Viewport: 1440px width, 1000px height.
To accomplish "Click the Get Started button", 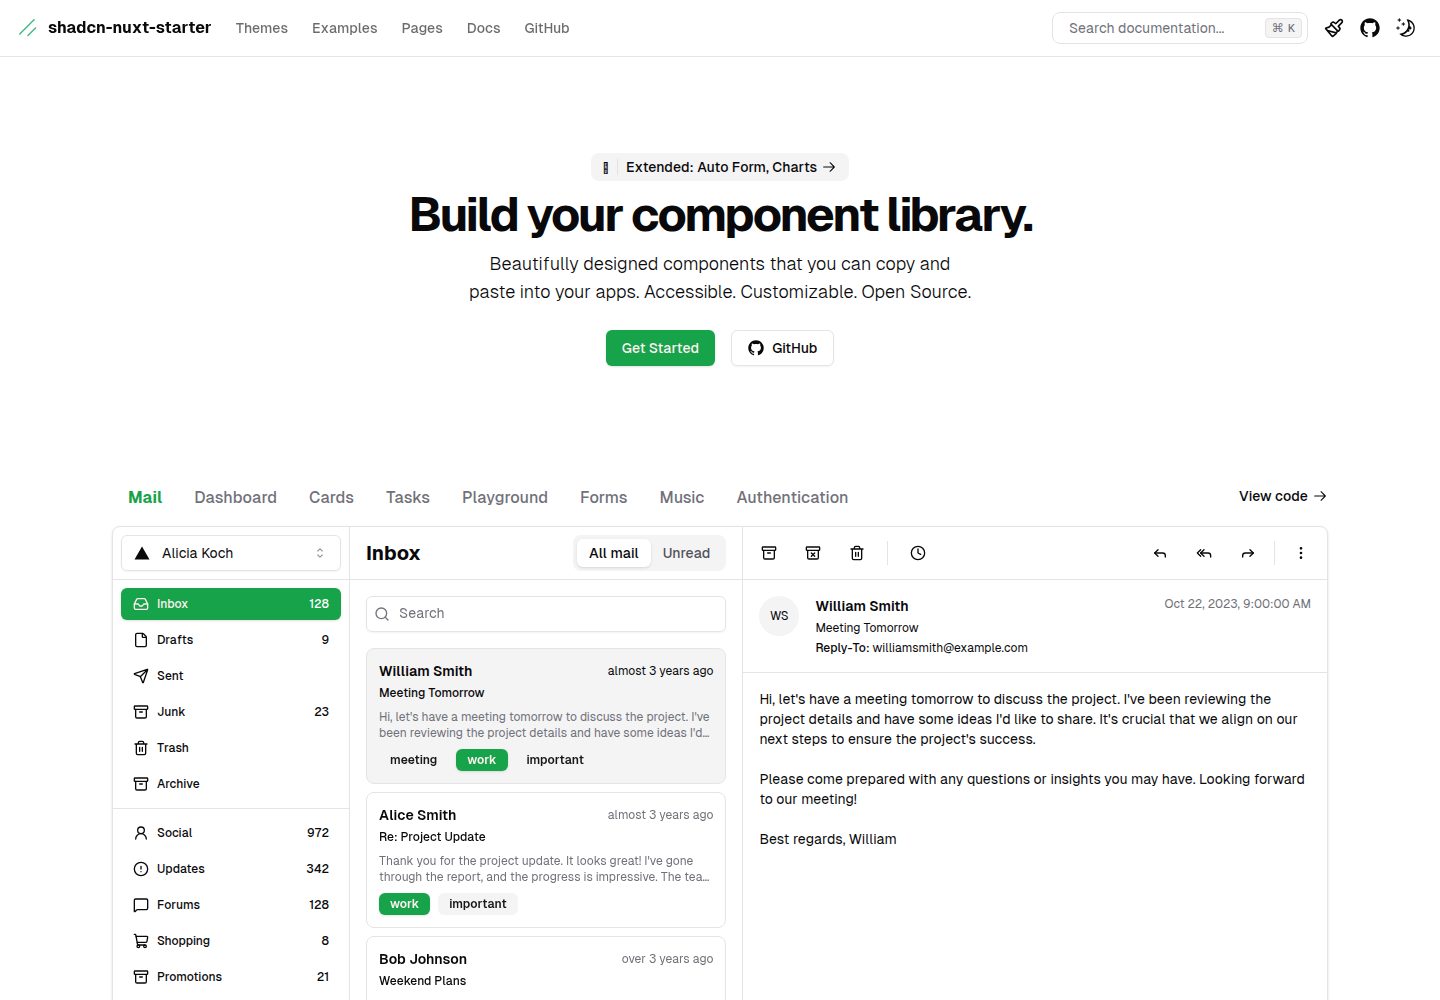I will click(660, 348).
